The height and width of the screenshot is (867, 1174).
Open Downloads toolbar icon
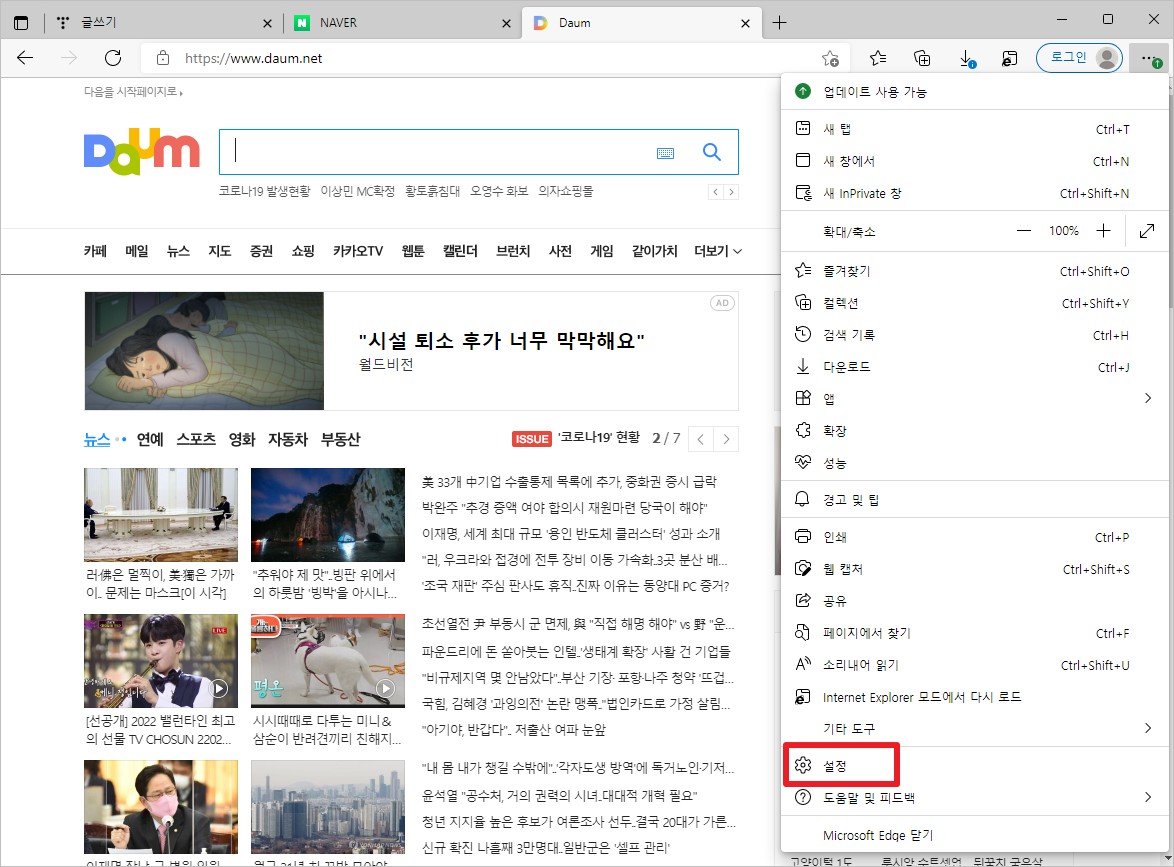967,58
